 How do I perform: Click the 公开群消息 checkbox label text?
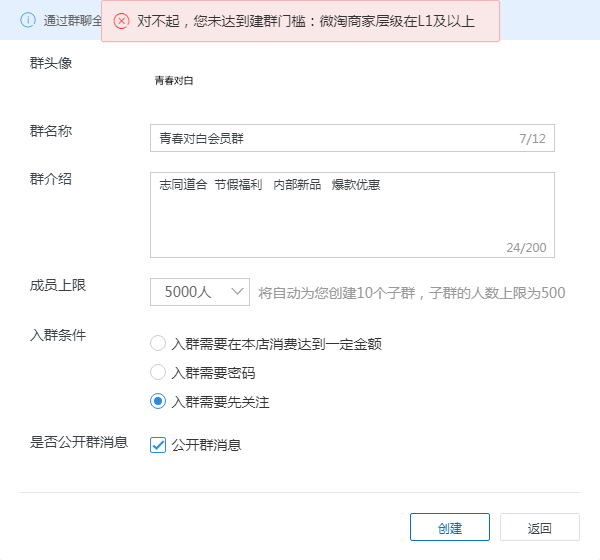207,445
